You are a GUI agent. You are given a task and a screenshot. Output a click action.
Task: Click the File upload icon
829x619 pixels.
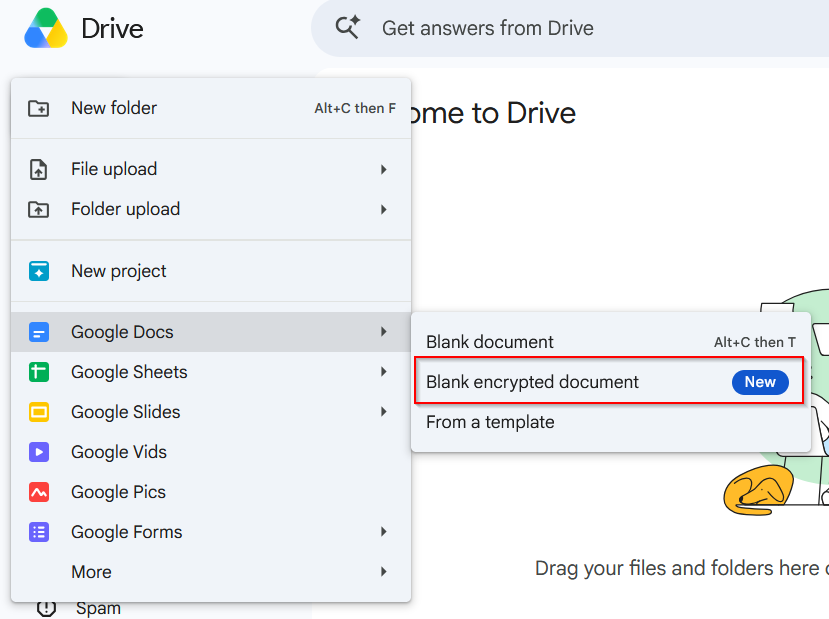(39, 169)
